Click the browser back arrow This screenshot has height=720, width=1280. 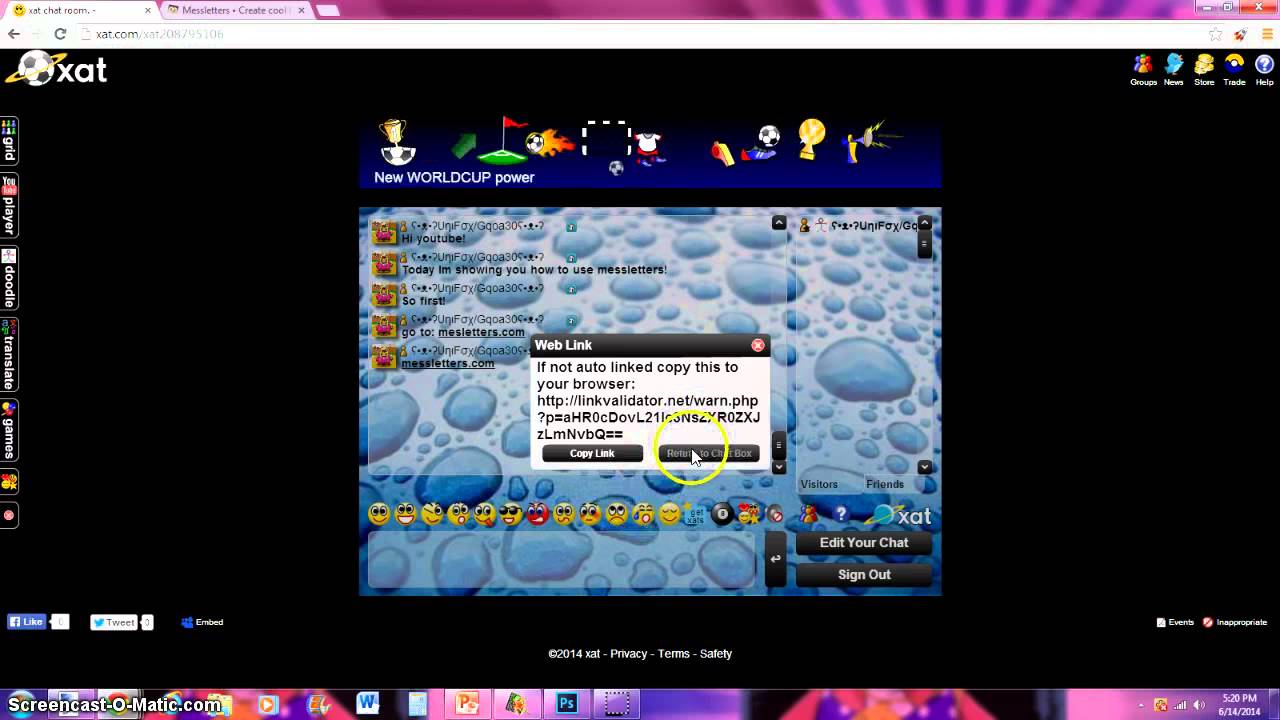[x=13, y=34]
